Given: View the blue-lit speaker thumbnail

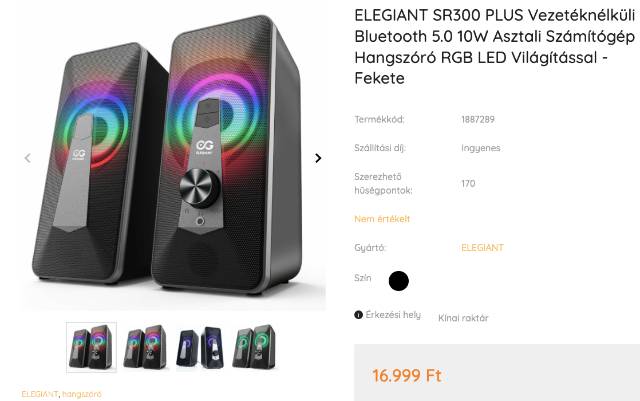Looking at the screenshot, I should tap(200, 348).
